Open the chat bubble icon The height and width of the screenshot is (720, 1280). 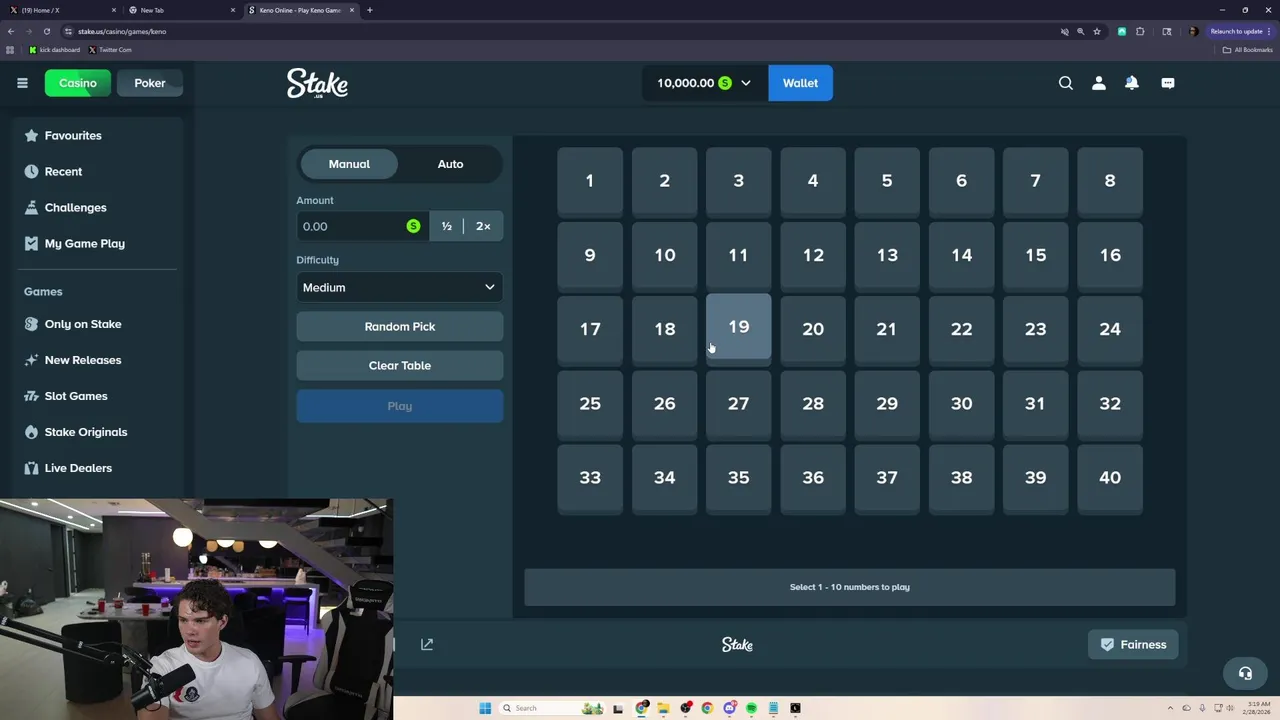[x=1168, y=83]
